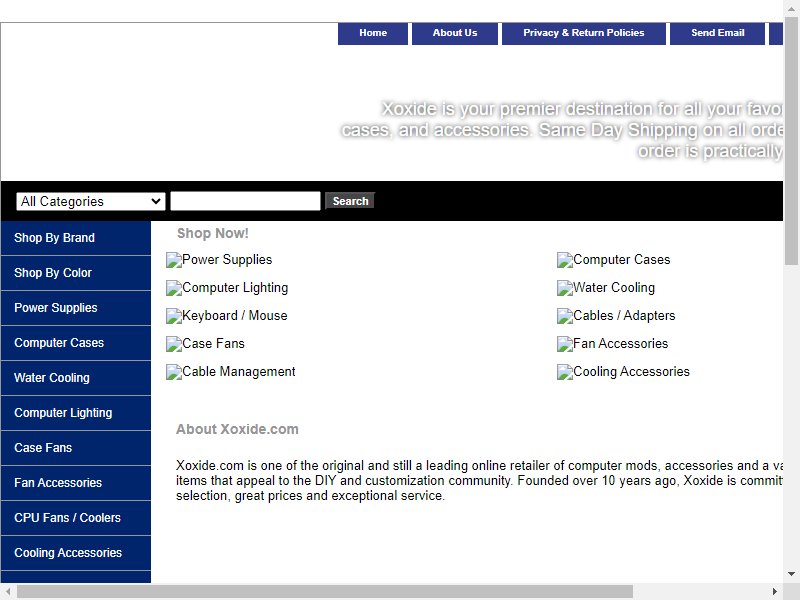
Task: Click the broken image icon beside Cables / Adapters
Action: [565, 316]
